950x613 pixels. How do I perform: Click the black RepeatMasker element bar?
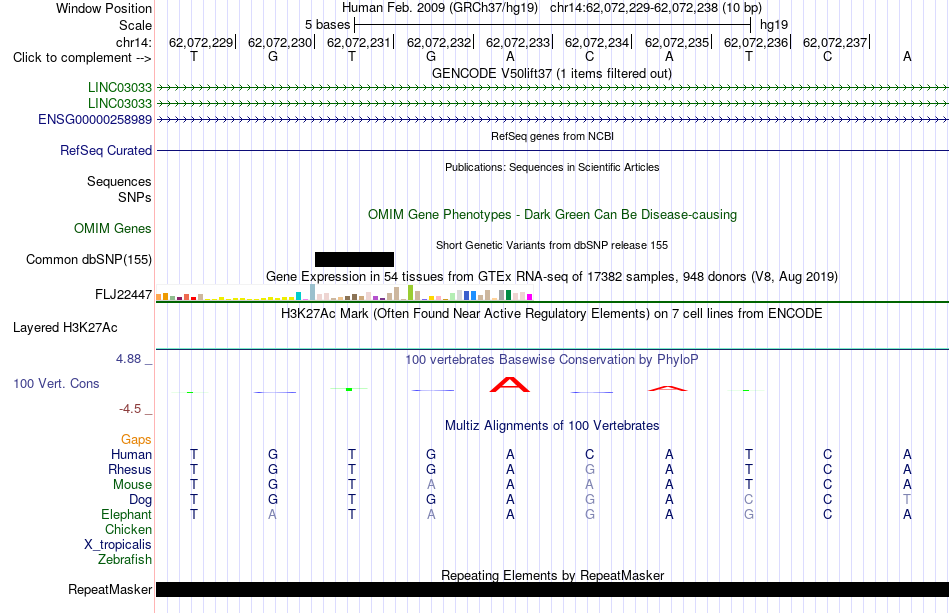pos(552,589)
